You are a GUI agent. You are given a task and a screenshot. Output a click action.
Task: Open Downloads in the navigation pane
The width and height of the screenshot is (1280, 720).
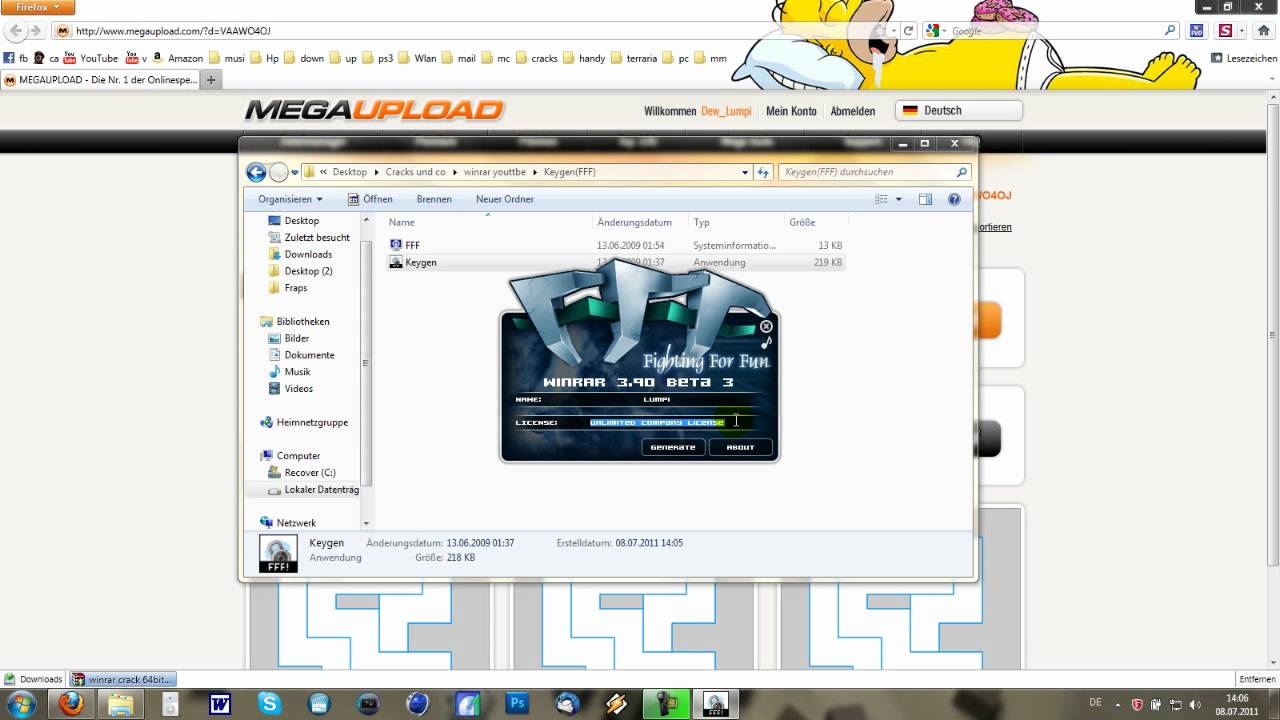[308, 254]
